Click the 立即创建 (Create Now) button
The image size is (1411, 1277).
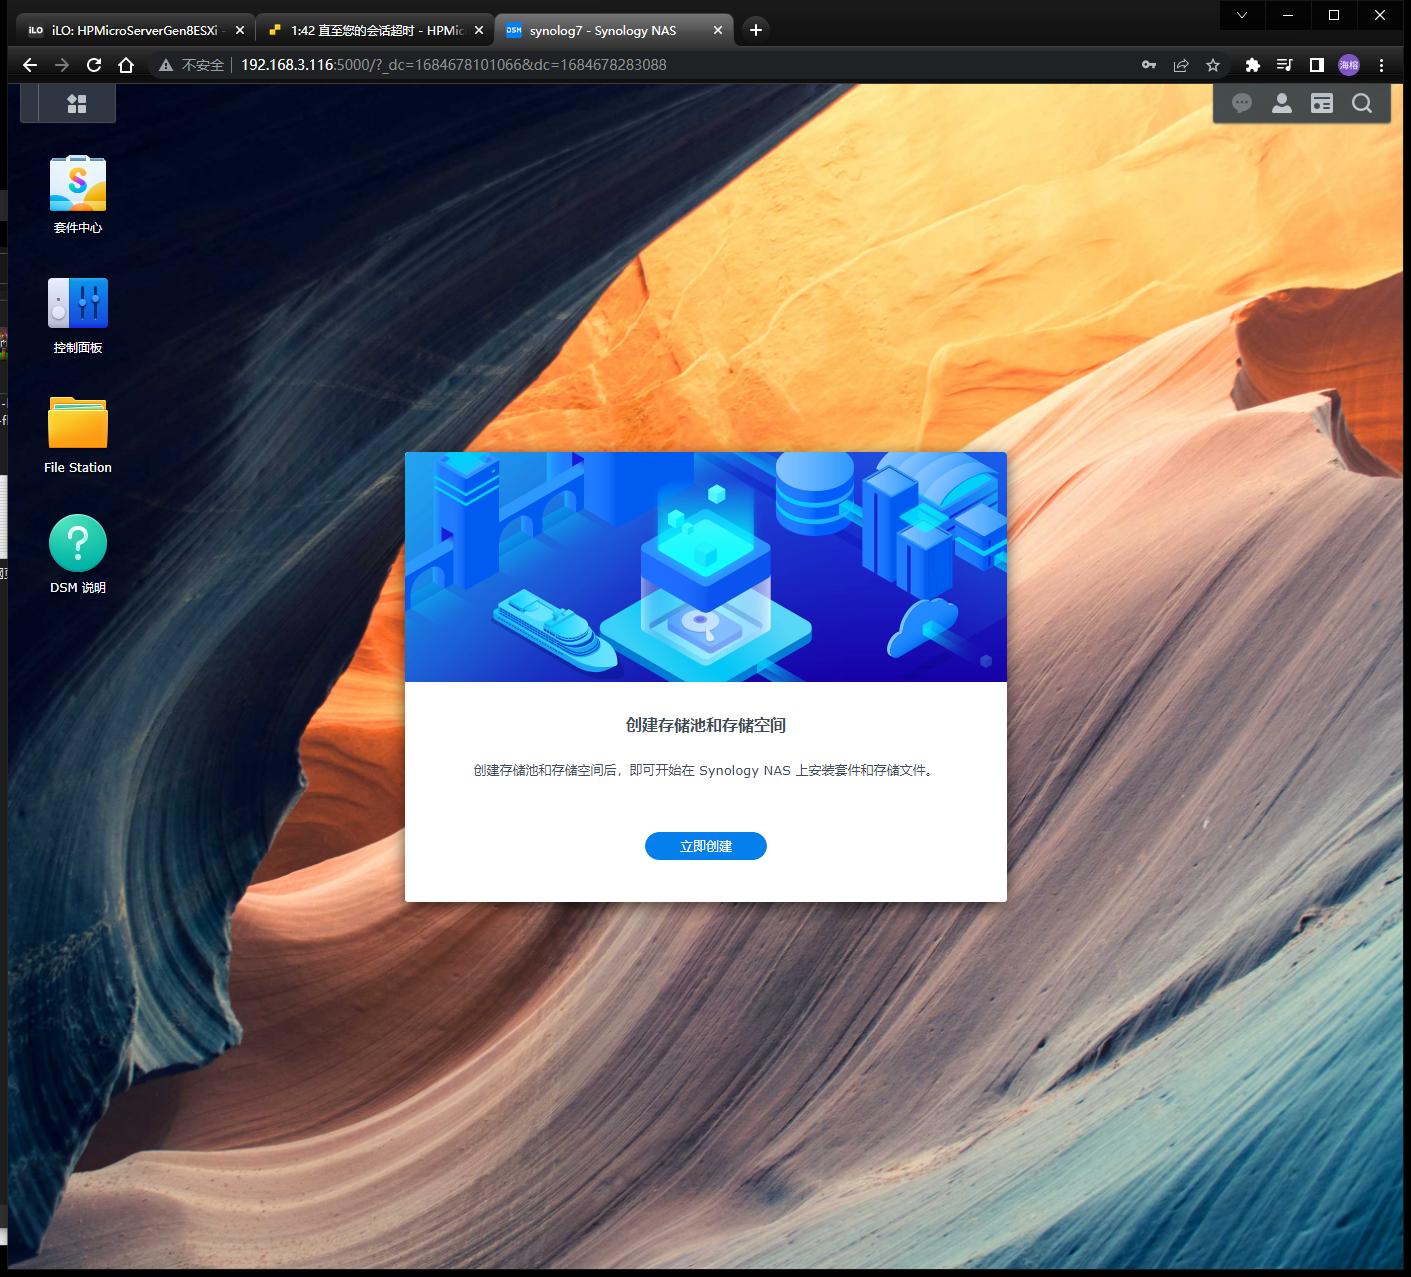tap(706, 846)
